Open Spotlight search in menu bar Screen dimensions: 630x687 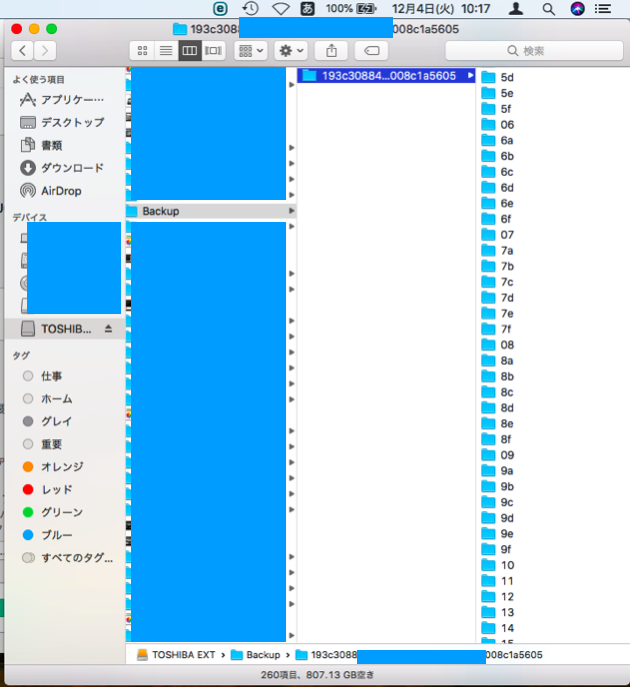coord(548,8)
